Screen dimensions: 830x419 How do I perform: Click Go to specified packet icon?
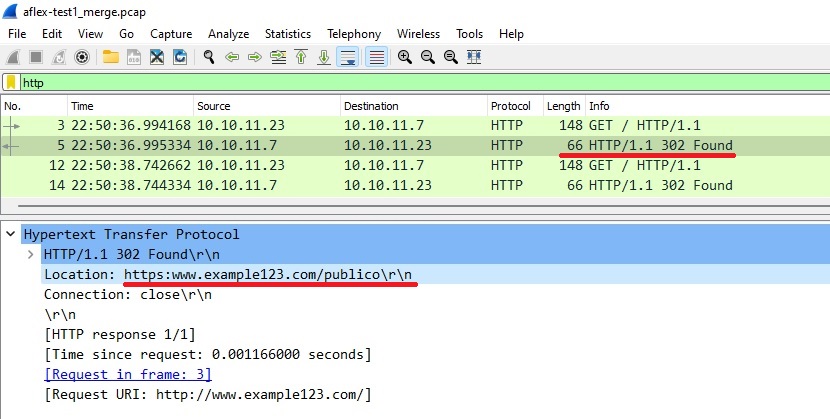pyautogui.click(x=278, y=57)
